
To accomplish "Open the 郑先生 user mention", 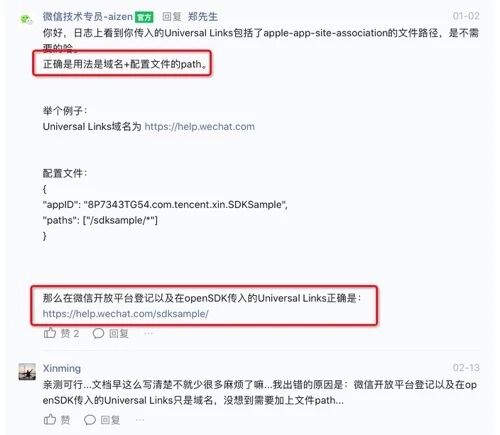I will pos(203,16).
